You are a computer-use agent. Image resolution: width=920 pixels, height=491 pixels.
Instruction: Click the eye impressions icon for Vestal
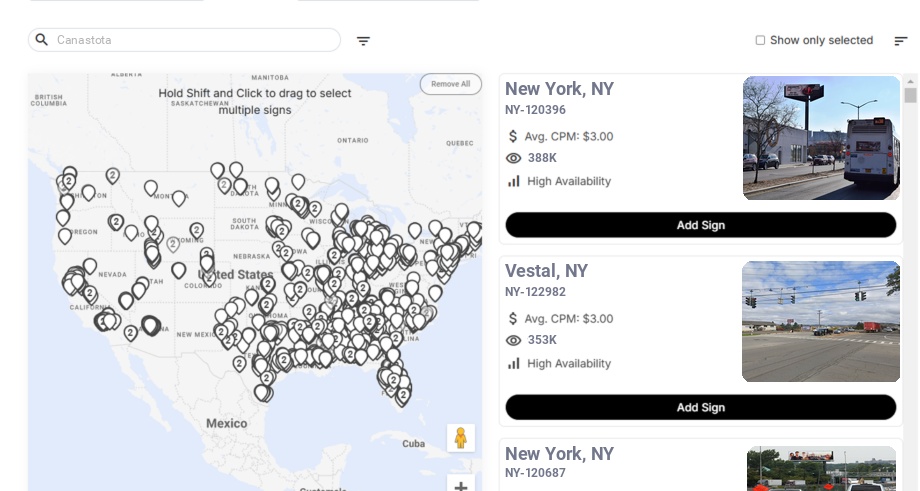[513, 340]
